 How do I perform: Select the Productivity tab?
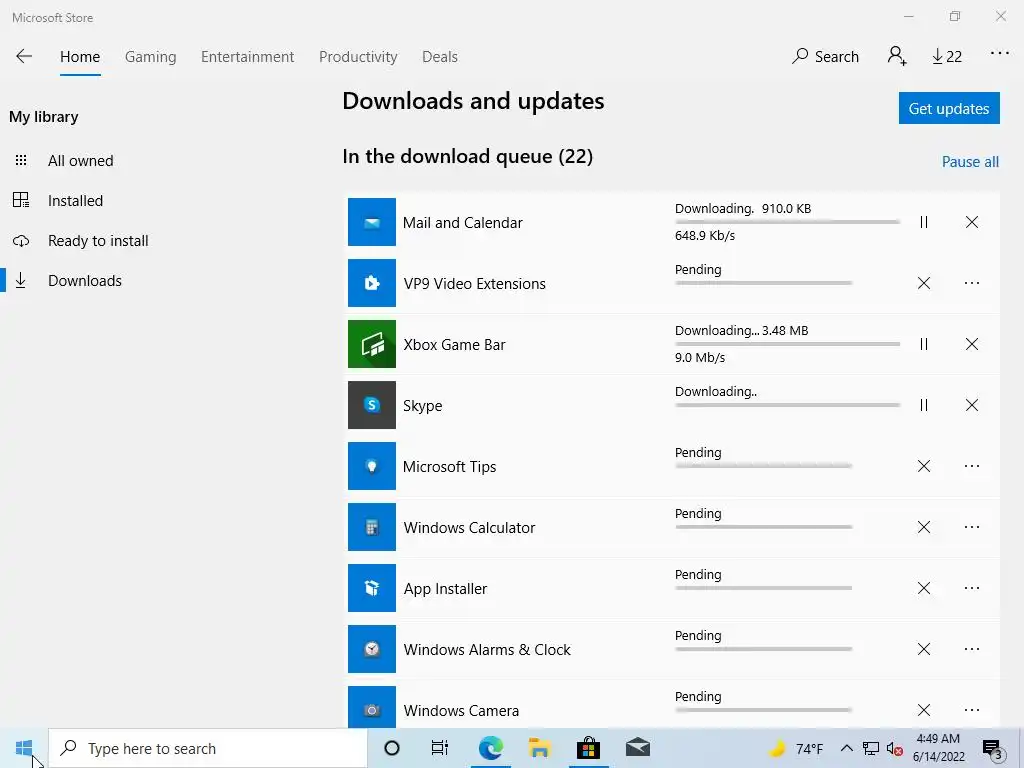coord(358,57)
